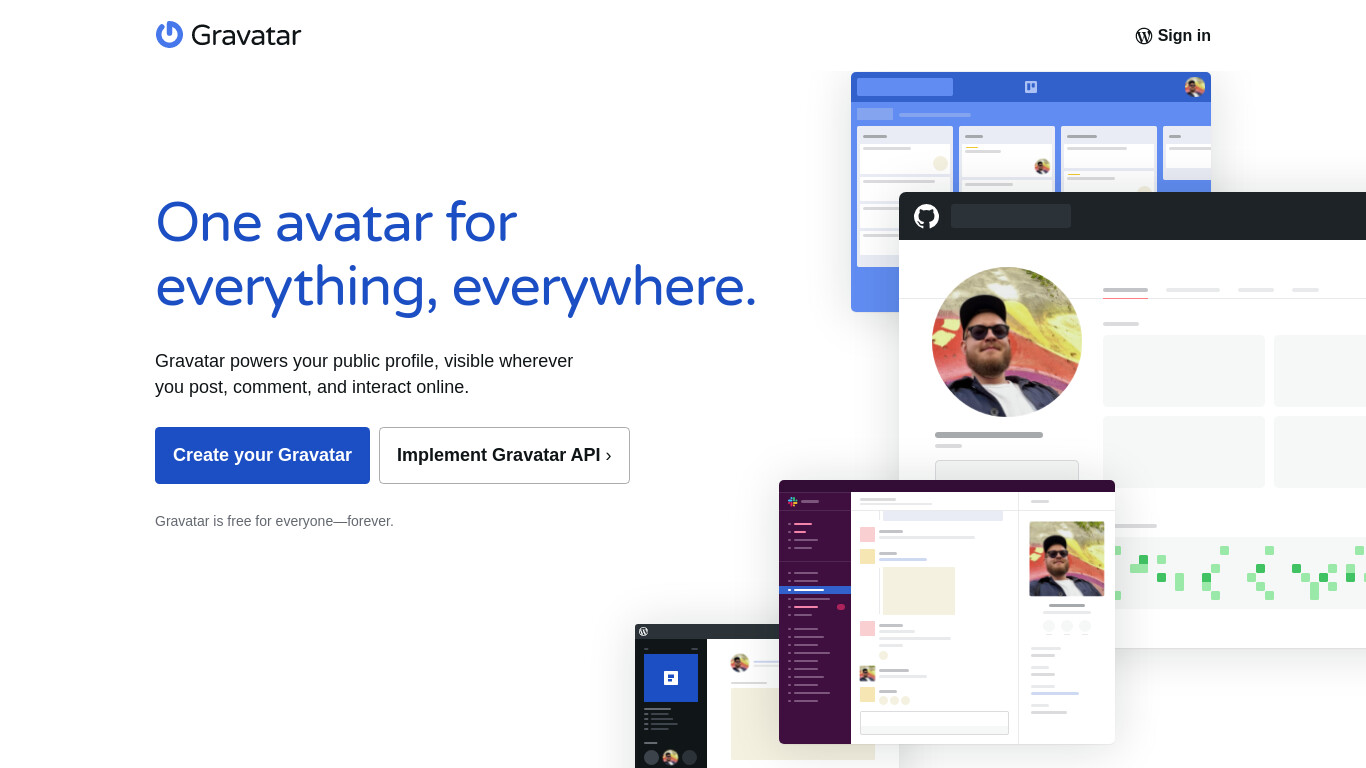Click the round avatar in the WordPress post mockup
This screenshot has height=768, width=1366.
[740, 663]
